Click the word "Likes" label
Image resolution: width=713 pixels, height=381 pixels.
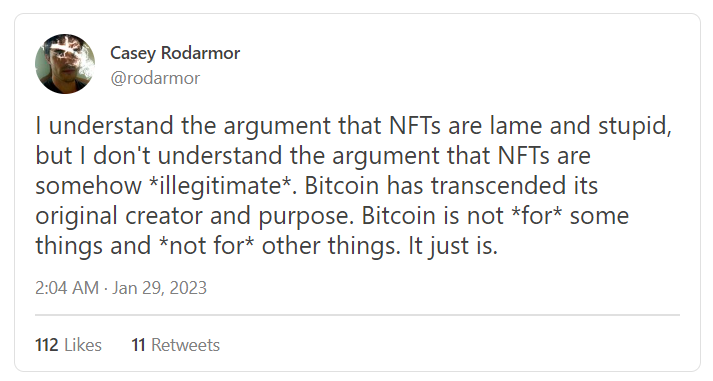pos(83,345)
